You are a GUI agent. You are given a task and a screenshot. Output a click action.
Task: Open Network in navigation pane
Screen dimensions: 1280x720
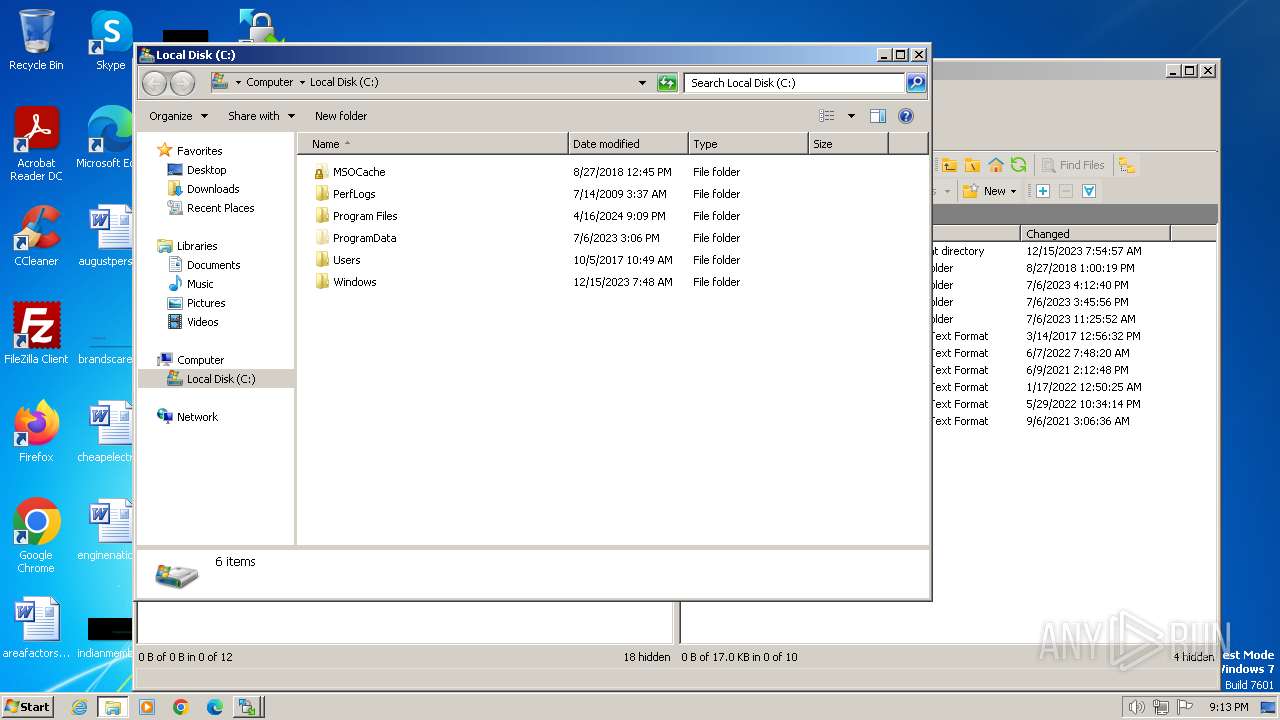click(197, 417)
